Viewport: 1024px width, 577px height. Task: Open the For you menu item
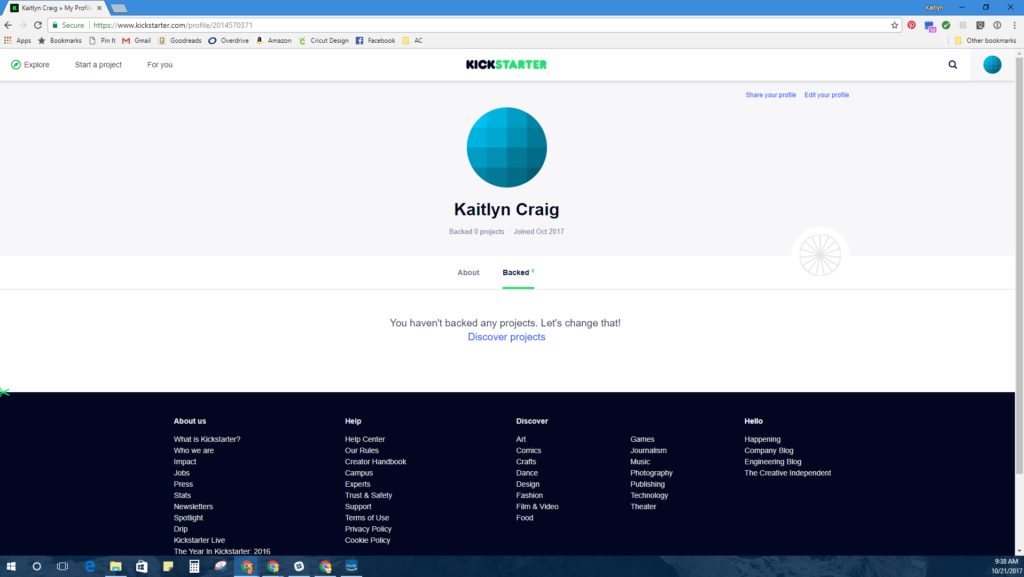[x=160, y=65]
